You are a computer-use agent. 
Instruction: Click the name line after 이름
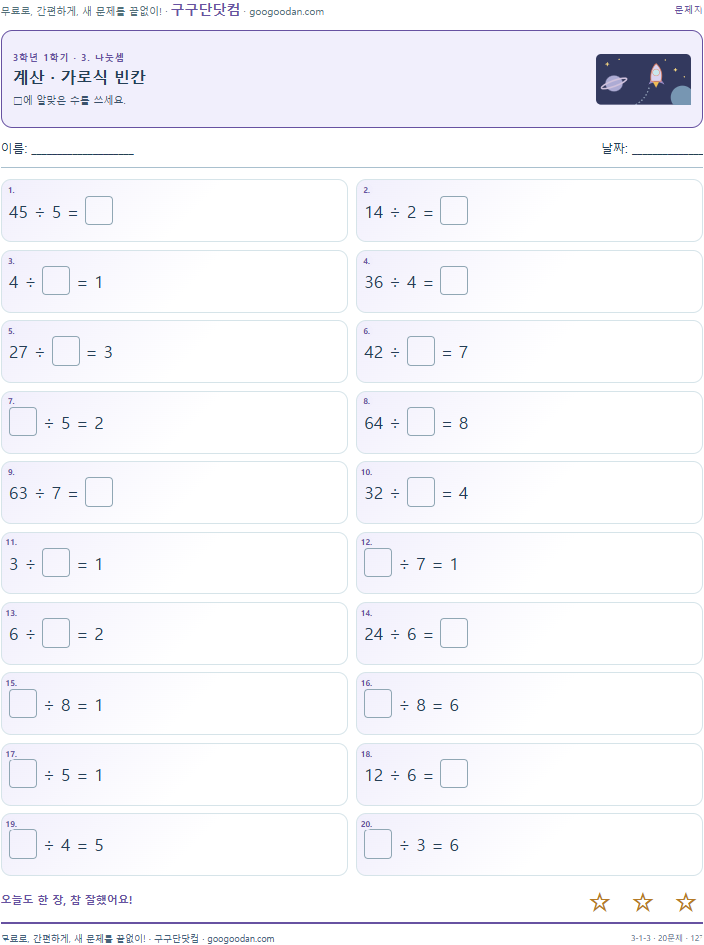83,151
